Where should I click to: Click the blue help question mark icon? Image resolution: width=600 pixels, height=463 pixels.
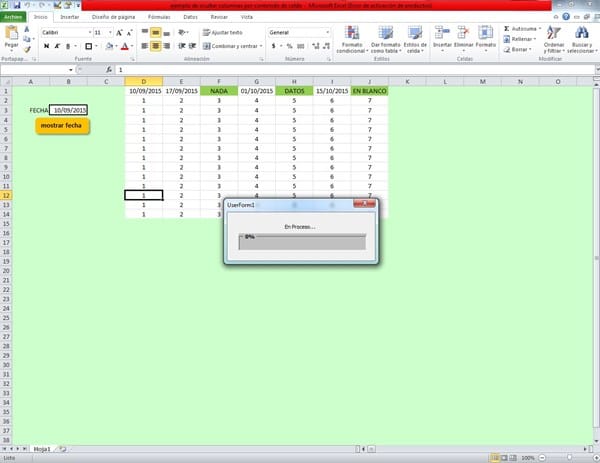point(566,16)
